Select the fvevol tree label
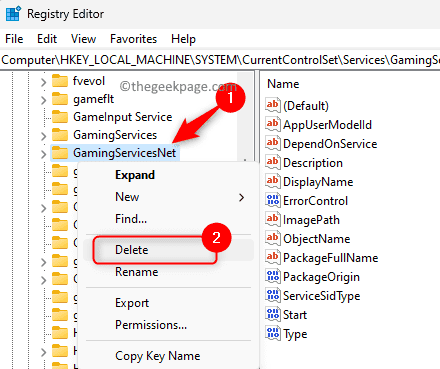440x369 pixels. (x=89, y=81)
